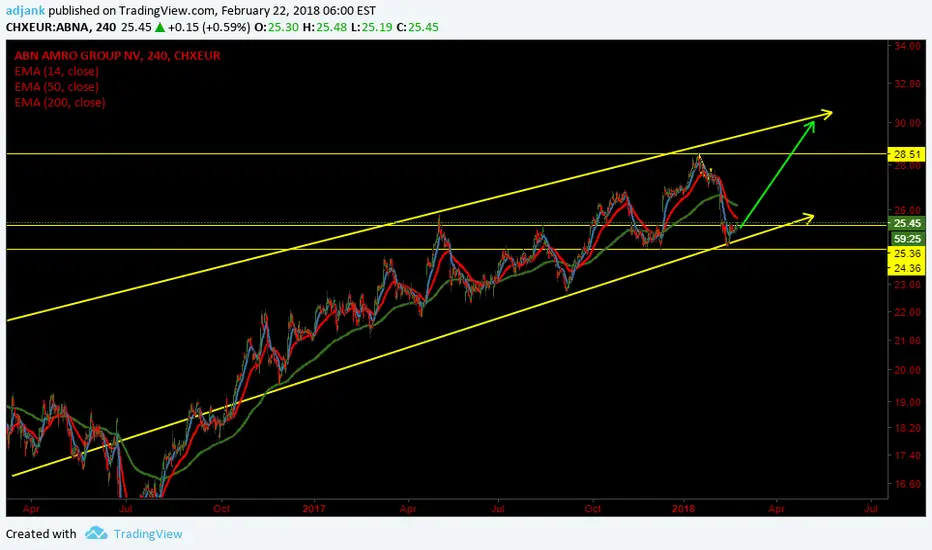Image resolution: width=932 pixels, height=550 pixels.
Task: Click the 17.40 price axis value
Action: coord(908,455)
